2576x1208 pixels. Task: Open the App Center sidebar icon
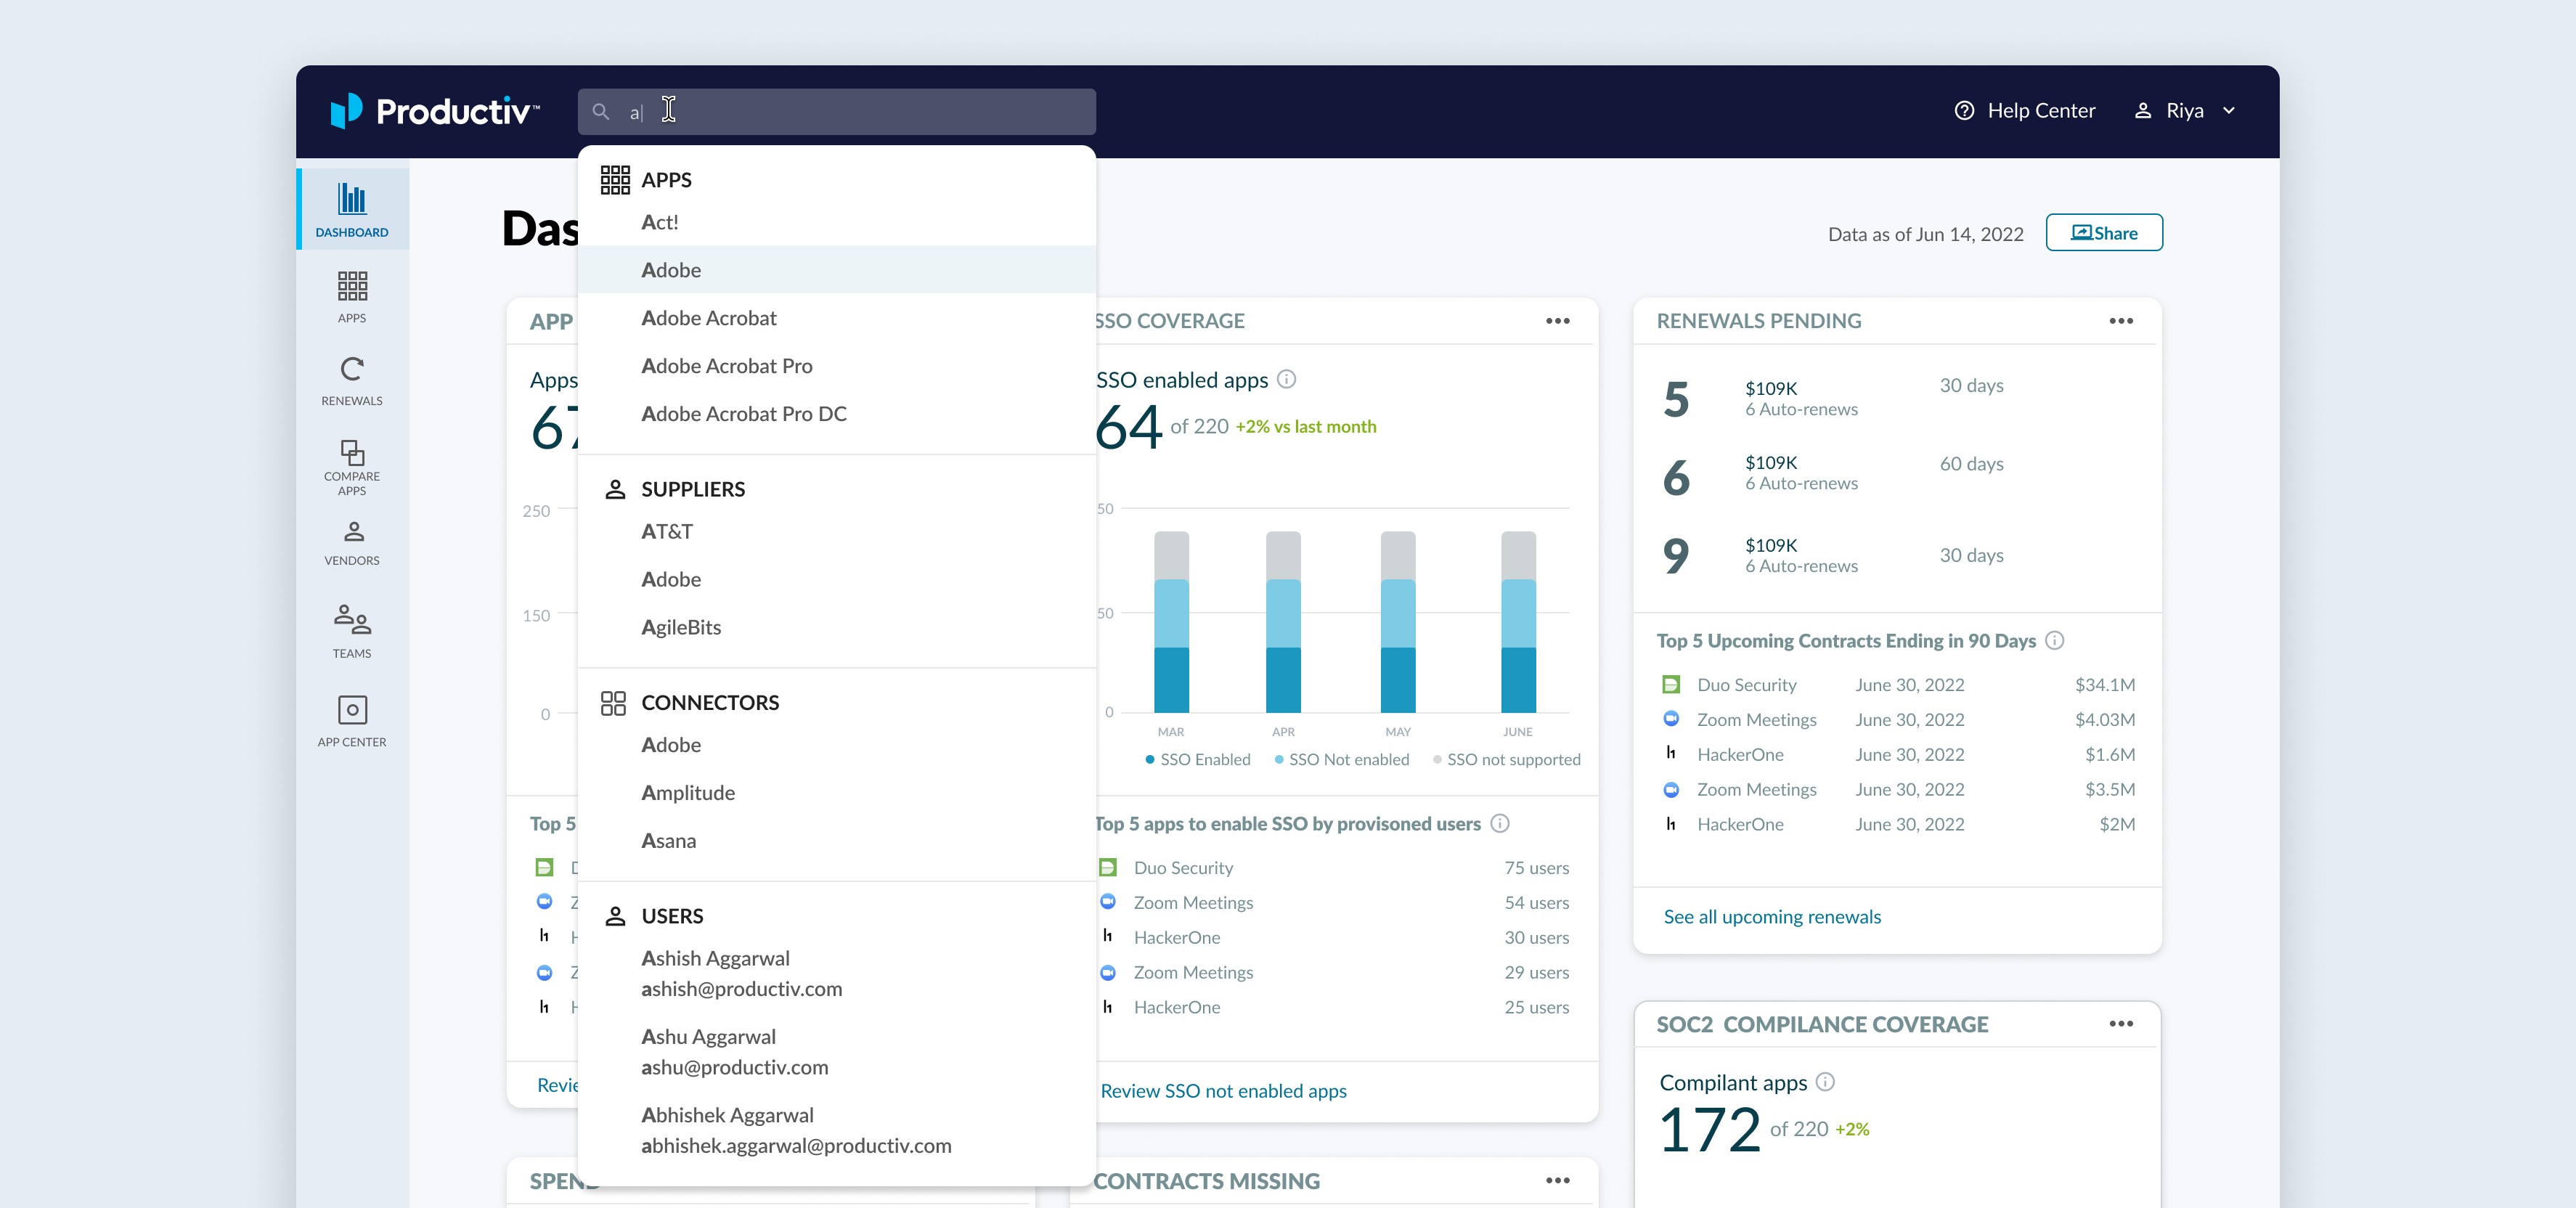click(x=352, y=710)
